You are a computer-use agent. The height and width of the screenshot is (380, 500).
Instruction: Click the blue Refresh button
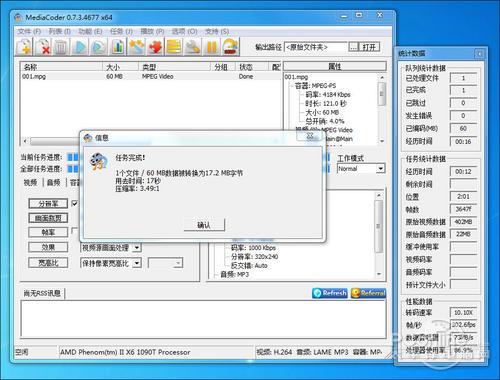(330, 293)
